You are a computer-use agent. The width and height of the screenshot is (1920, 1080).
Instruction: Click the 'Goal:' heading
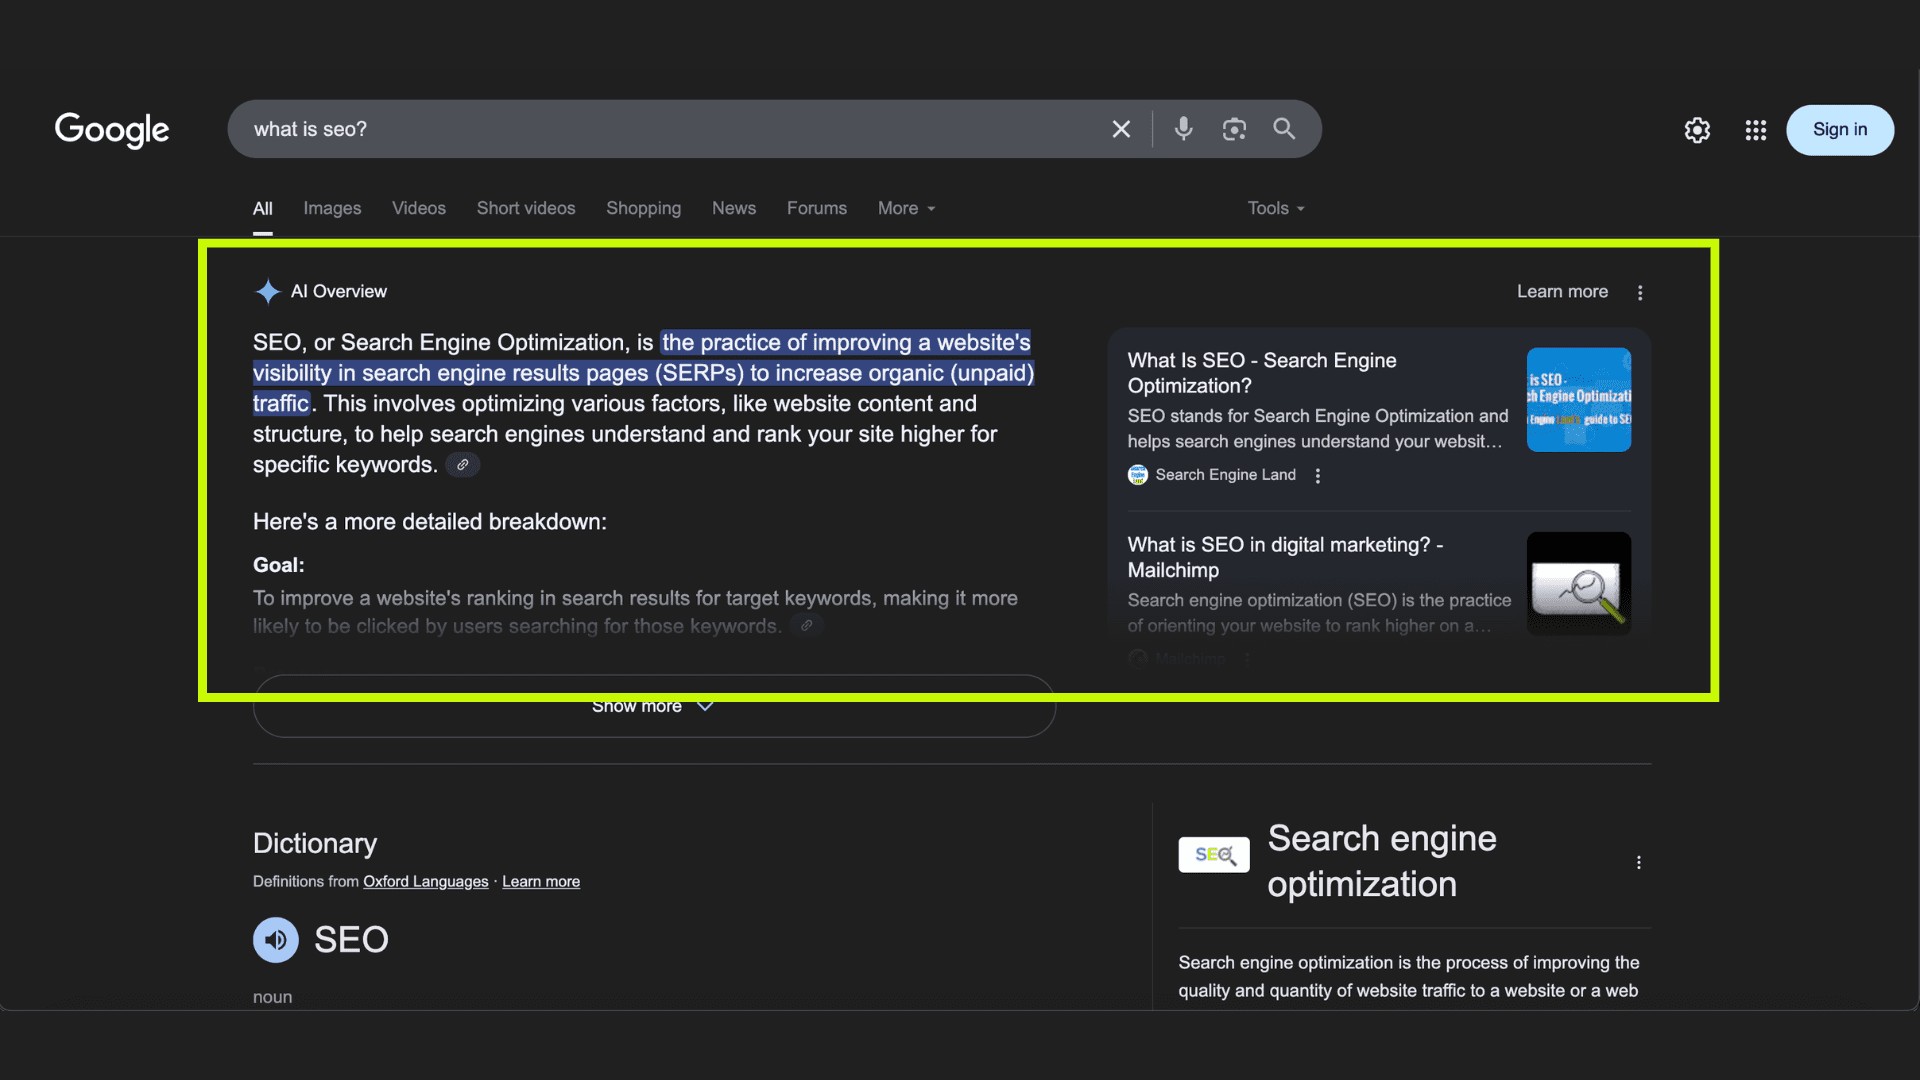[x=279, y=565]
